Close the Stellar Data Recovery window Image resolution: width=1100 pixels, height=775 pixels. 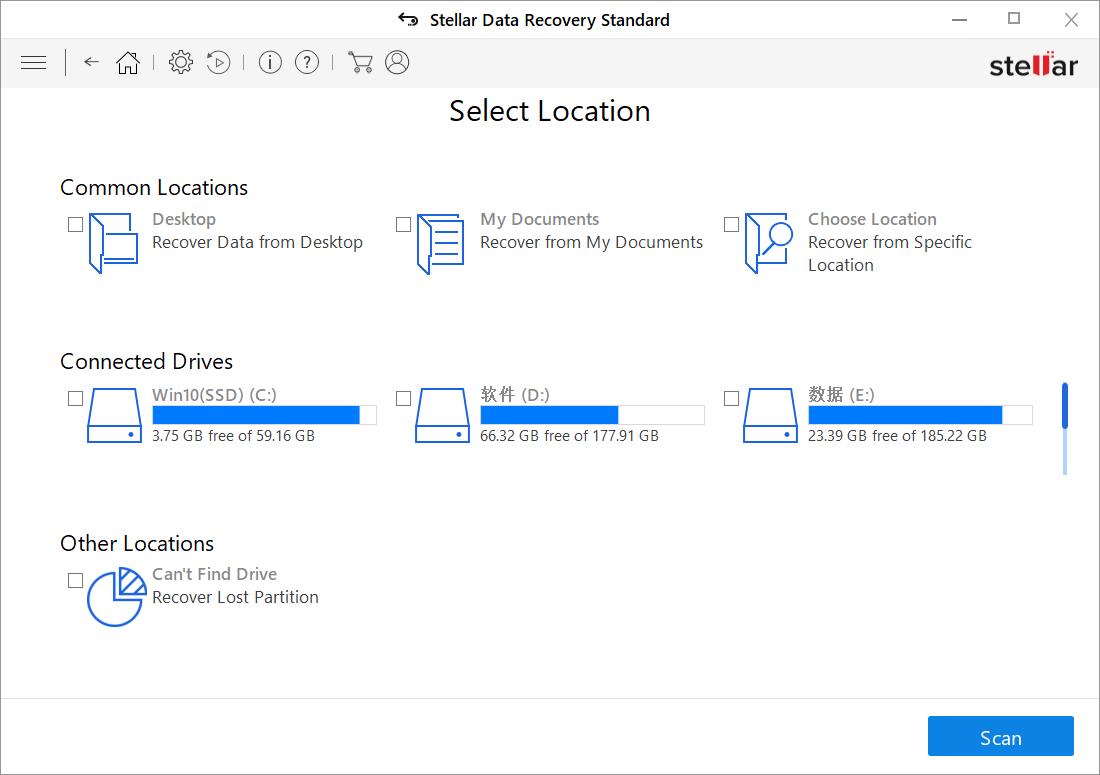coord(1071,20)
